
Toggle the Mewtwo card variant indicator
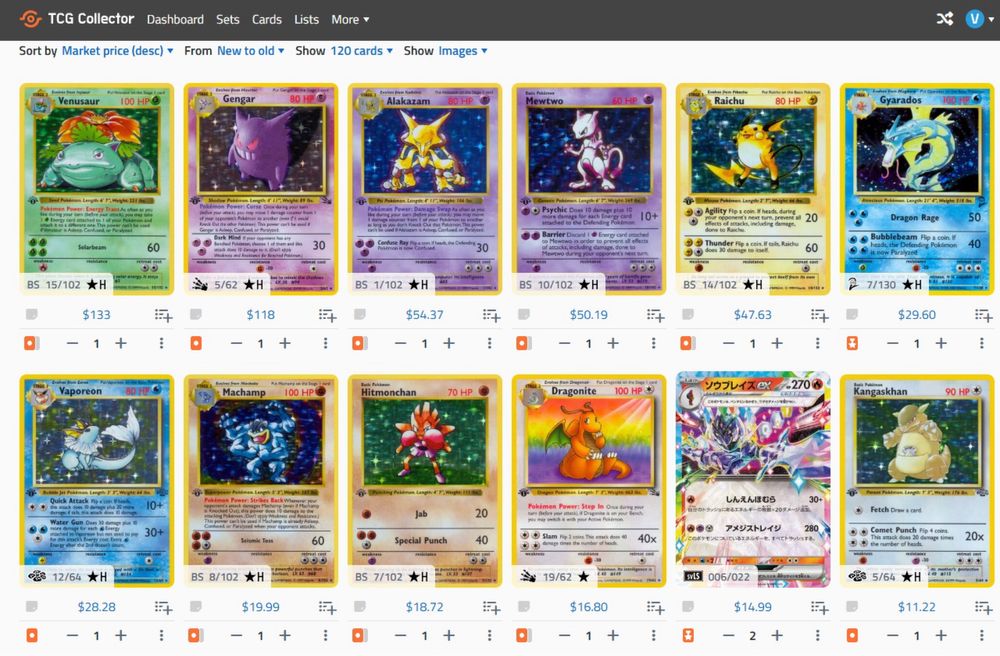[524, 344]
